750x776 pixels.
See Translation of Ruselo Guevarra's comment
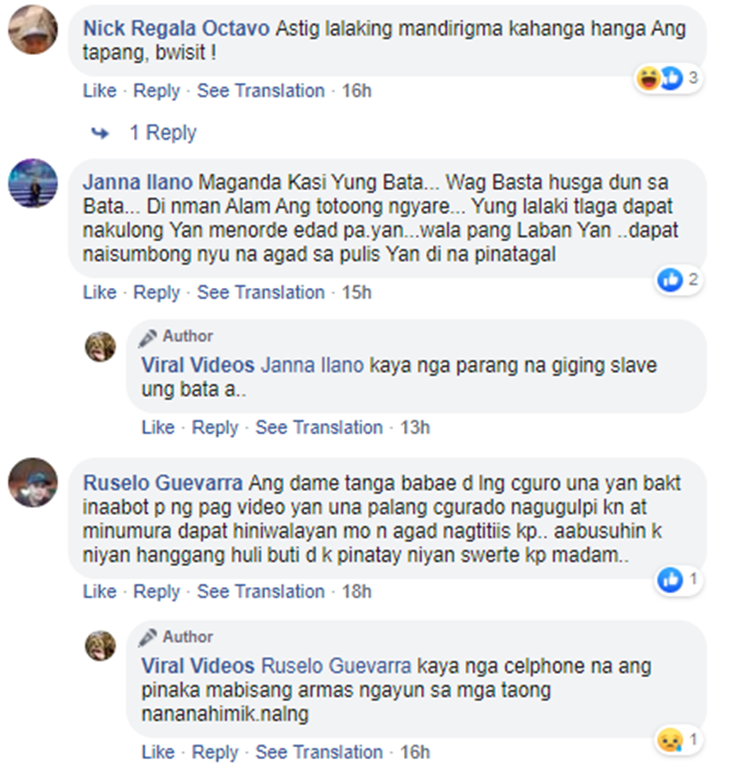261,591
